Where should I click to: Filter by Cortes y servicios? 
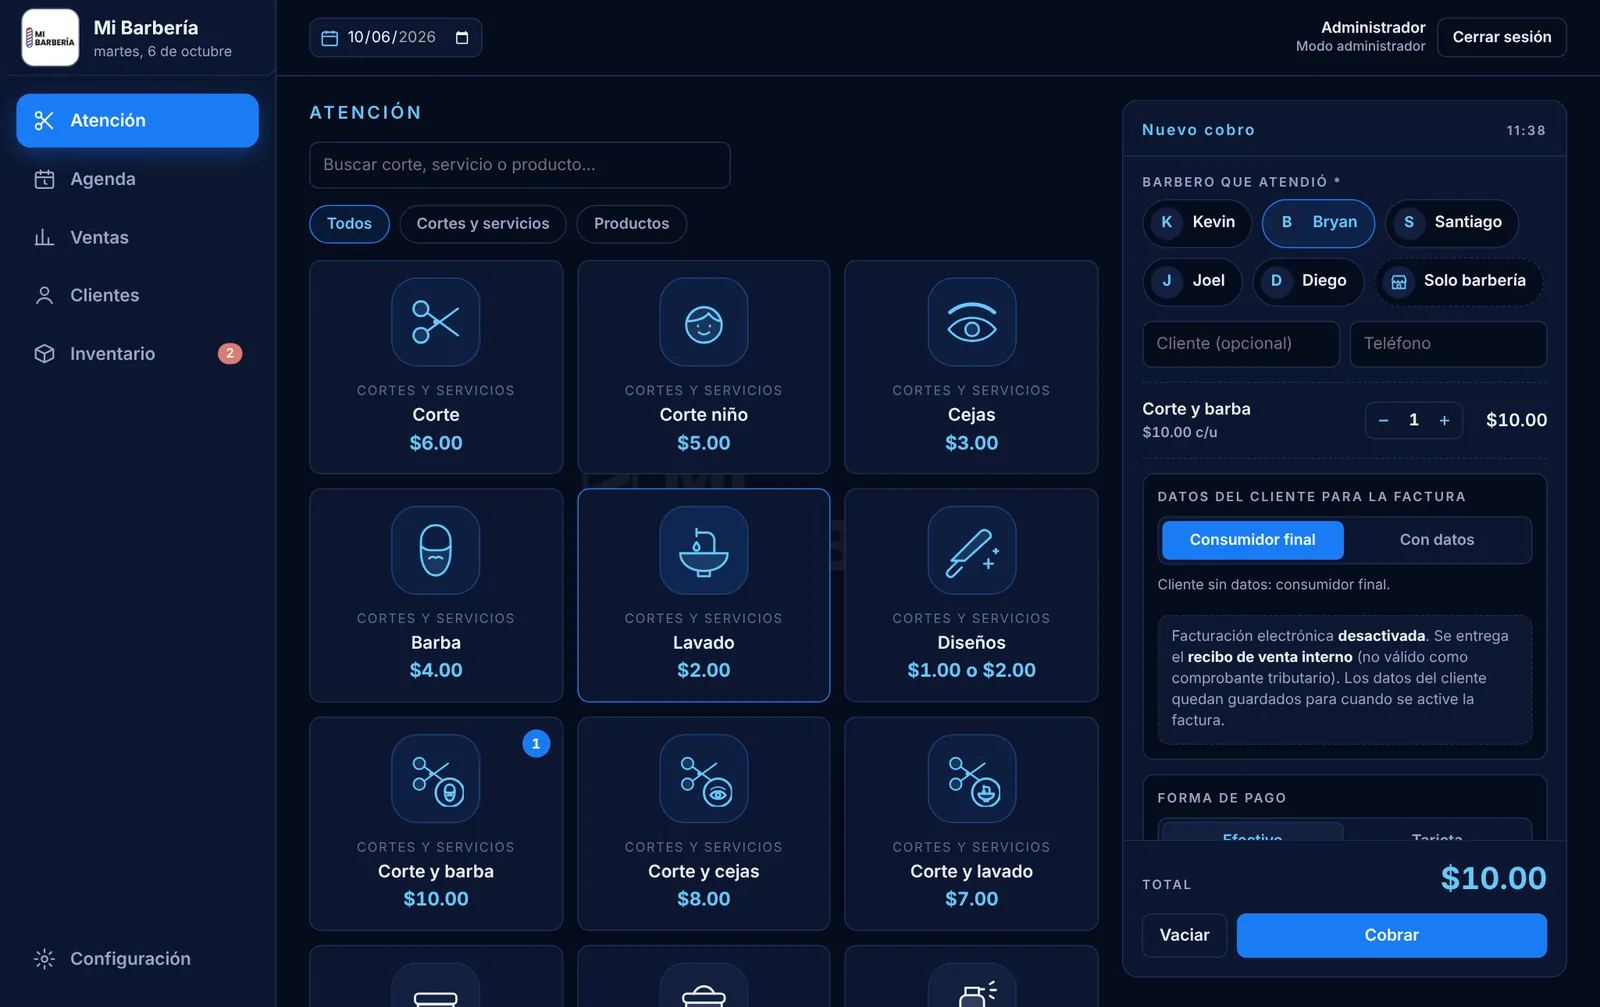tap(483, 224)
